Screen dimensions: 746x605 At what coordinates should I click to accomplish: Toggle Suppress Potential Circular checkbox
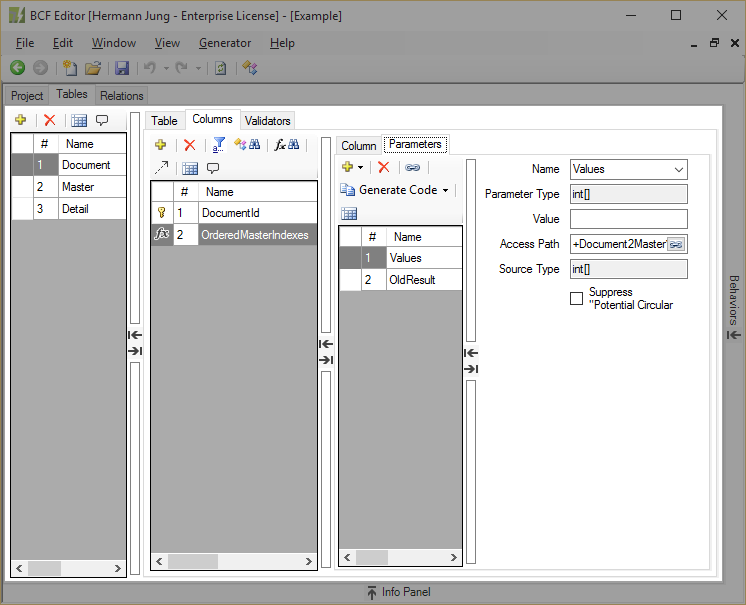(576, 298)
